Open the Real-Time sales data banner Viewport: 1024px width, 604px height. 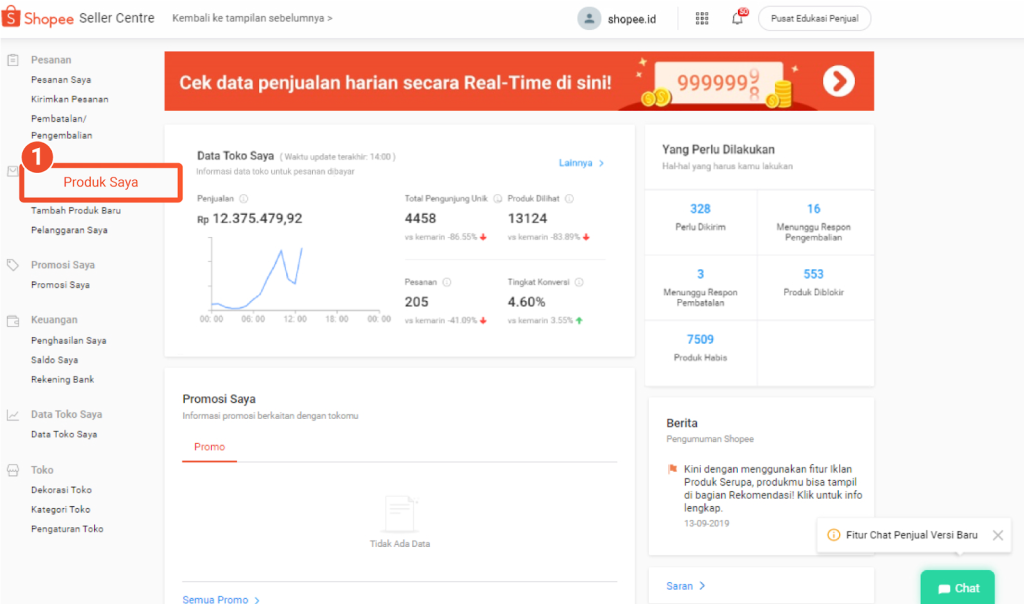pyautogui.click(x=519, y=81)
